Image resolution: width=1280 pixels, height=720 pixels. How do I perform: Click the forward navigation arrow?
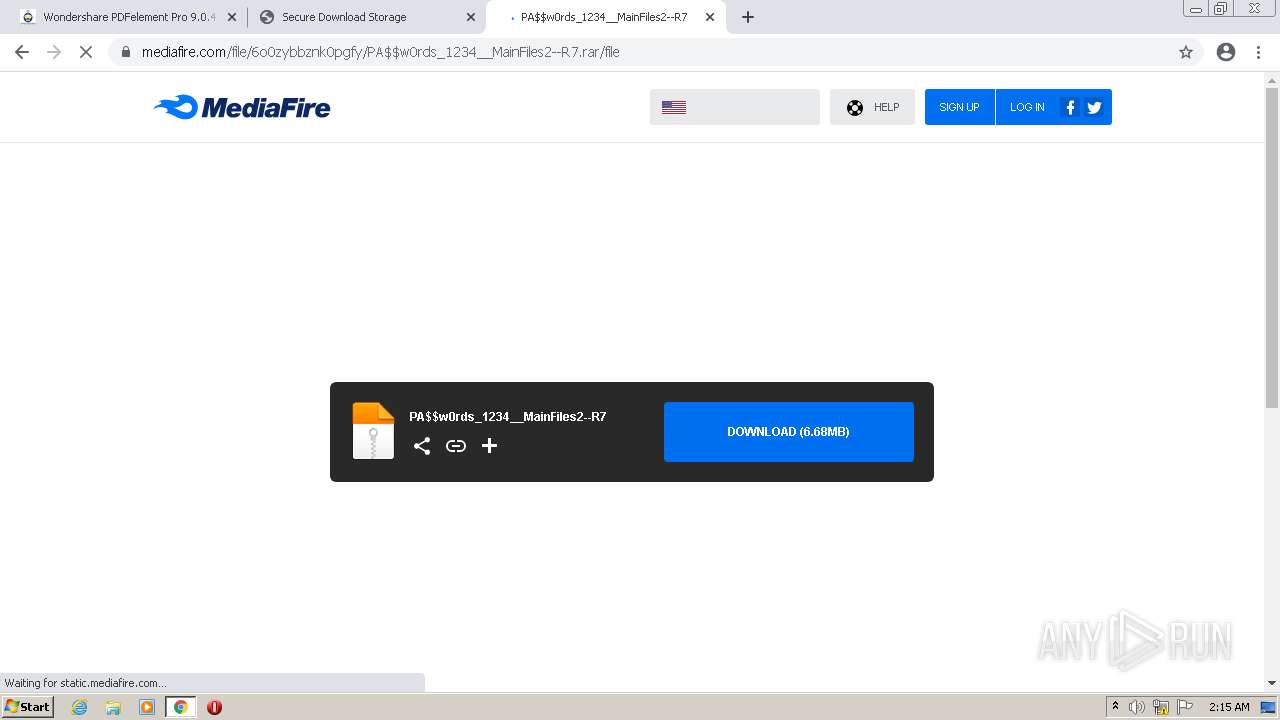[54, 52]
